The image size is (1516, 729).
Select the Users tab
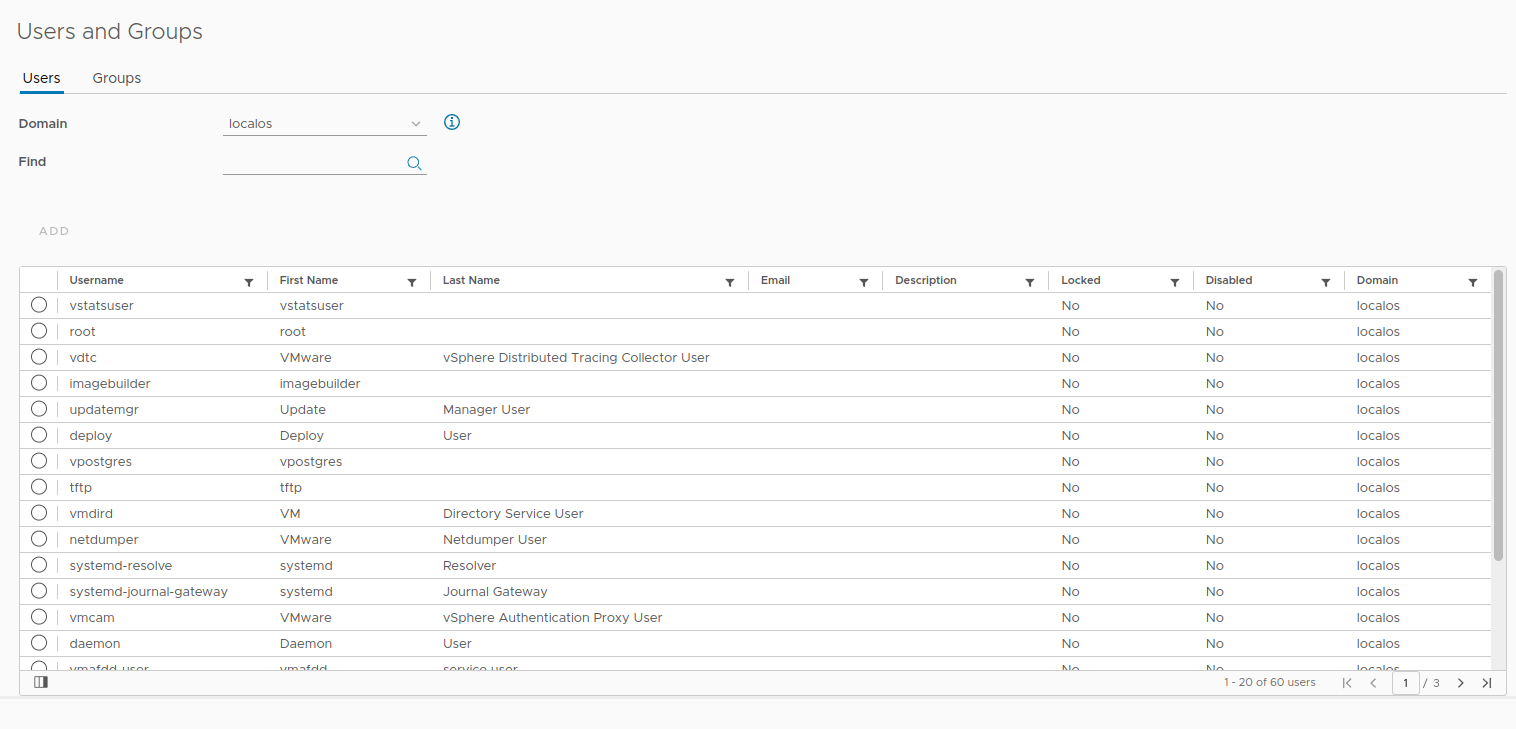pyautogui.click(x=42, y=78)
